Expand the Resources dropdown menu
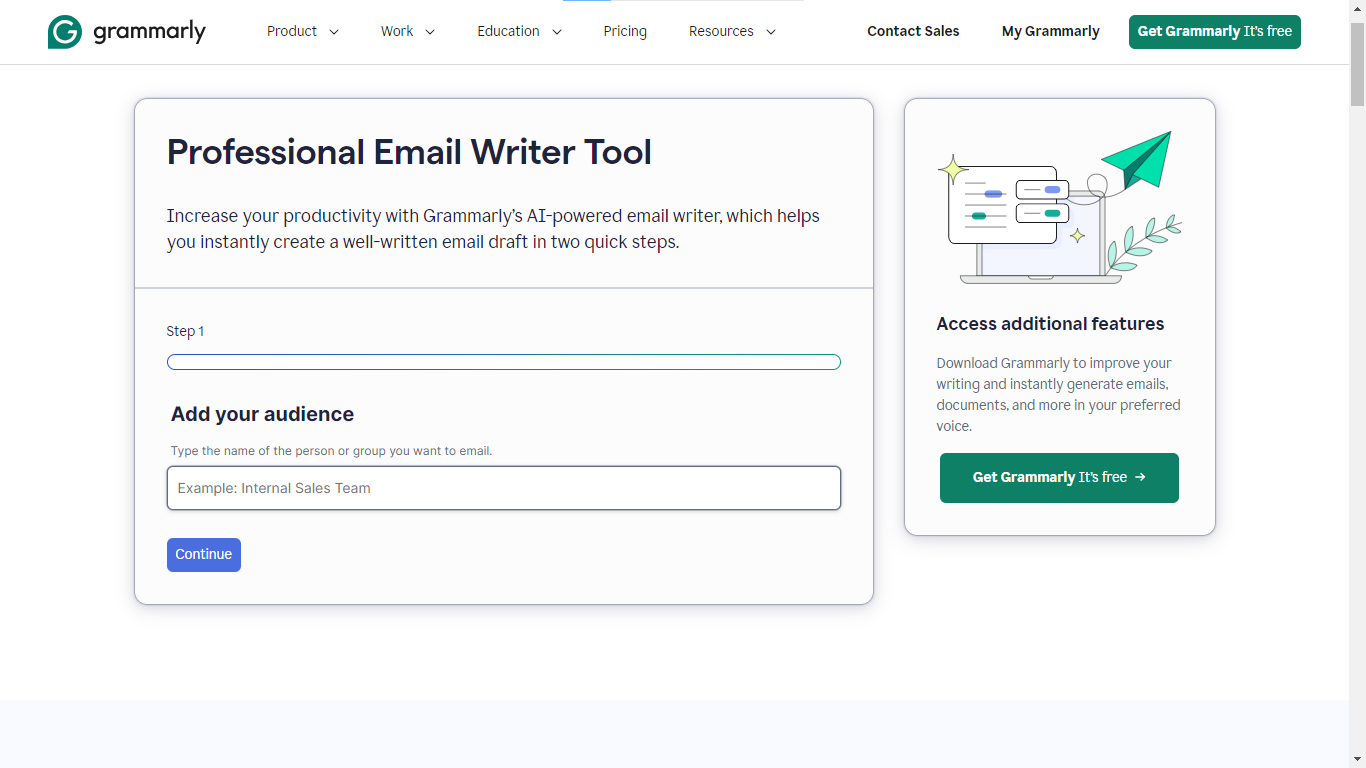This screenshot has width=1366, height=768. click(x=733, y=31)
